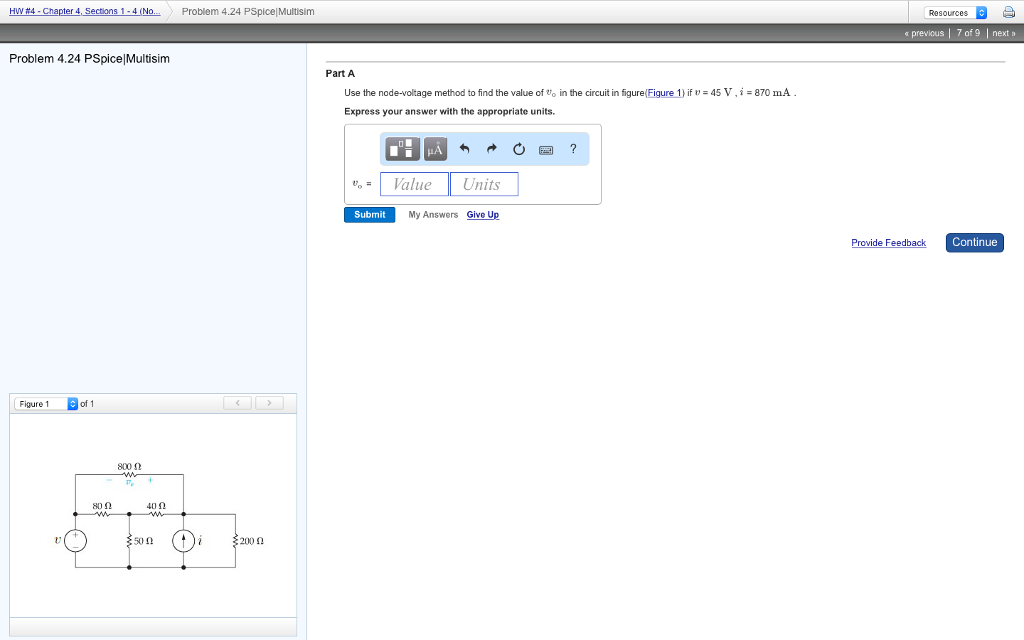Click the figure back arrow button
This screenshot has width=1024, height=640.
[x=237, y=403]
